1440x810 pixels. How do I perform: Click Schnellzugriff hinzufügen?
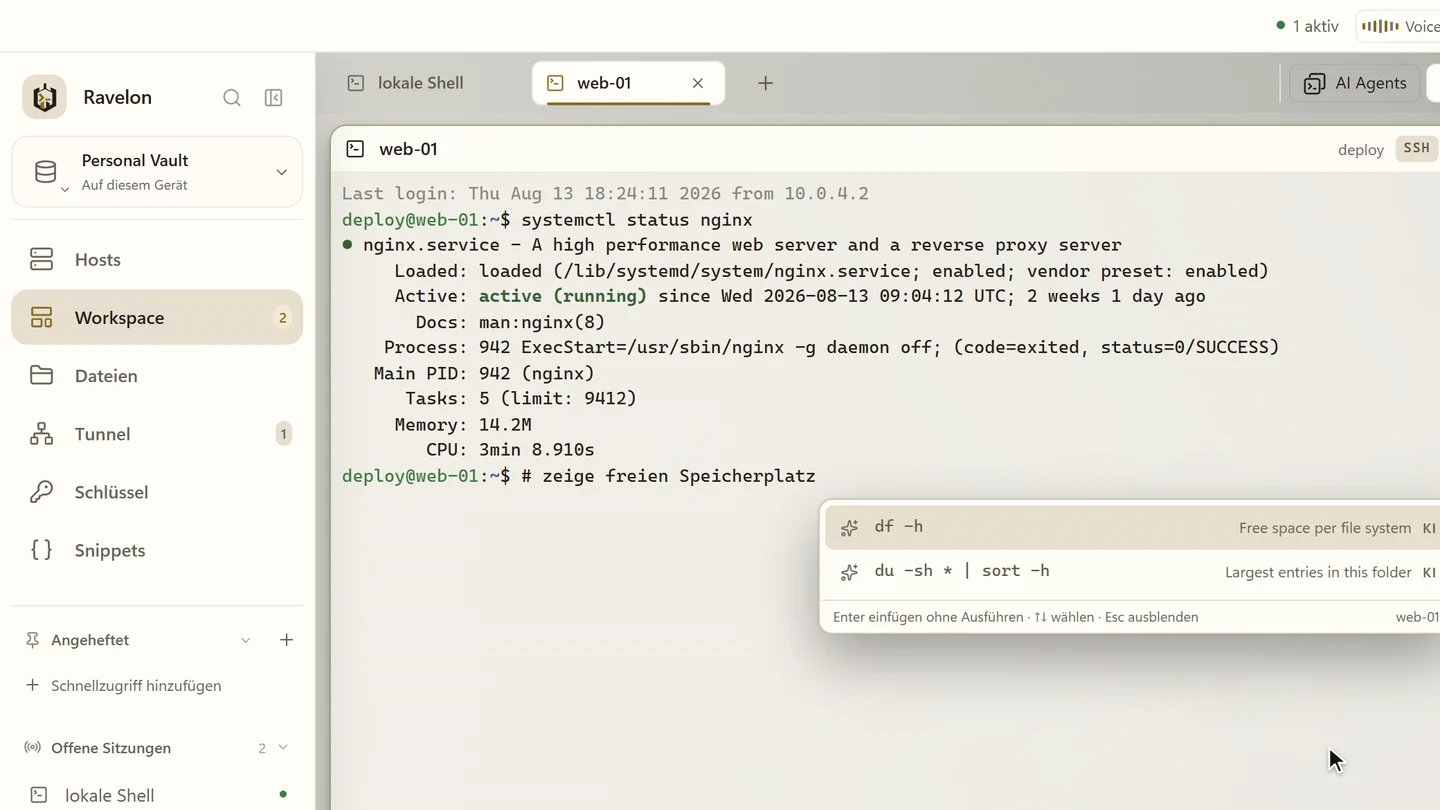tap(136, 685)
